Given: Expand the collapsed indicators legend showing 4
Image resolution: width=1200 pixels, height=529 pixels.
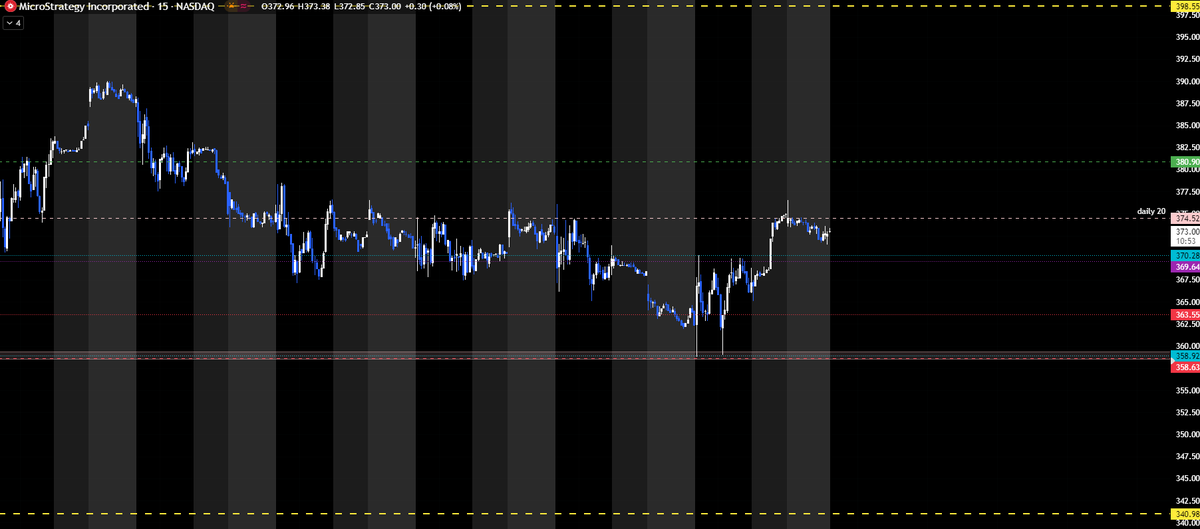Looking at the screenshot, I should click(14, 23).
